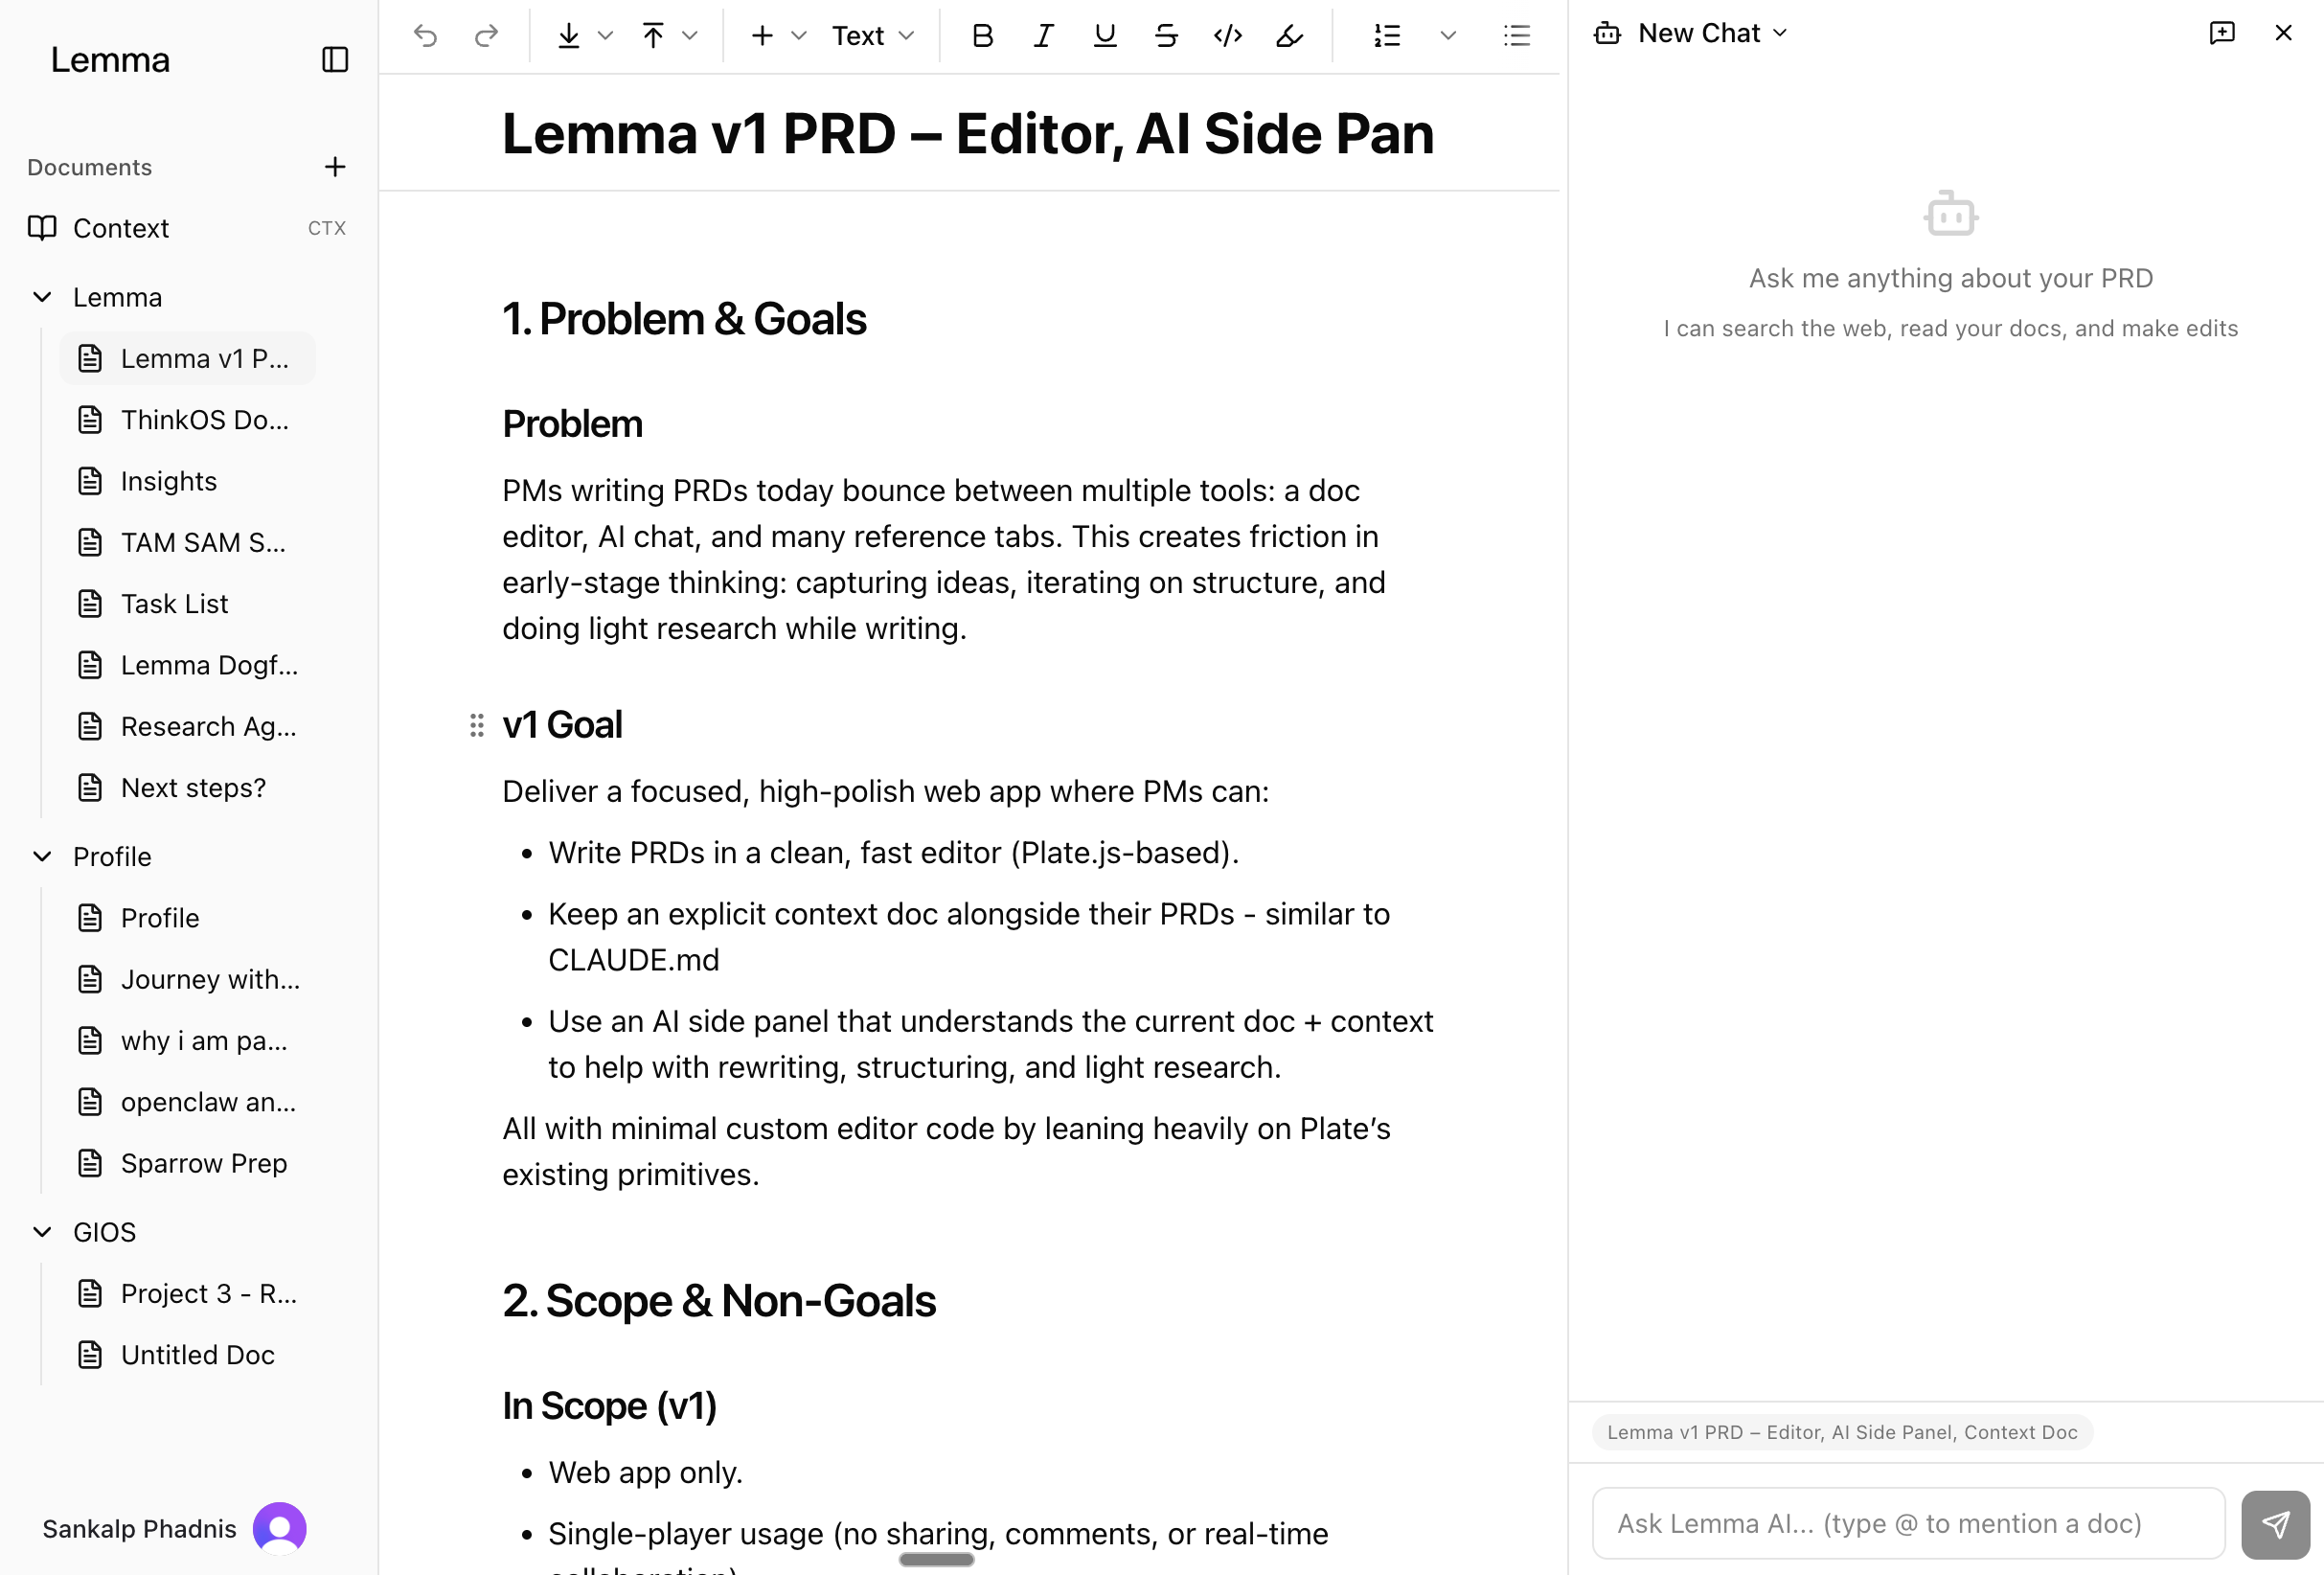Open the Text style dropdown
The width and height of the screenshot is (2324, 1575).
pos(871,35)
